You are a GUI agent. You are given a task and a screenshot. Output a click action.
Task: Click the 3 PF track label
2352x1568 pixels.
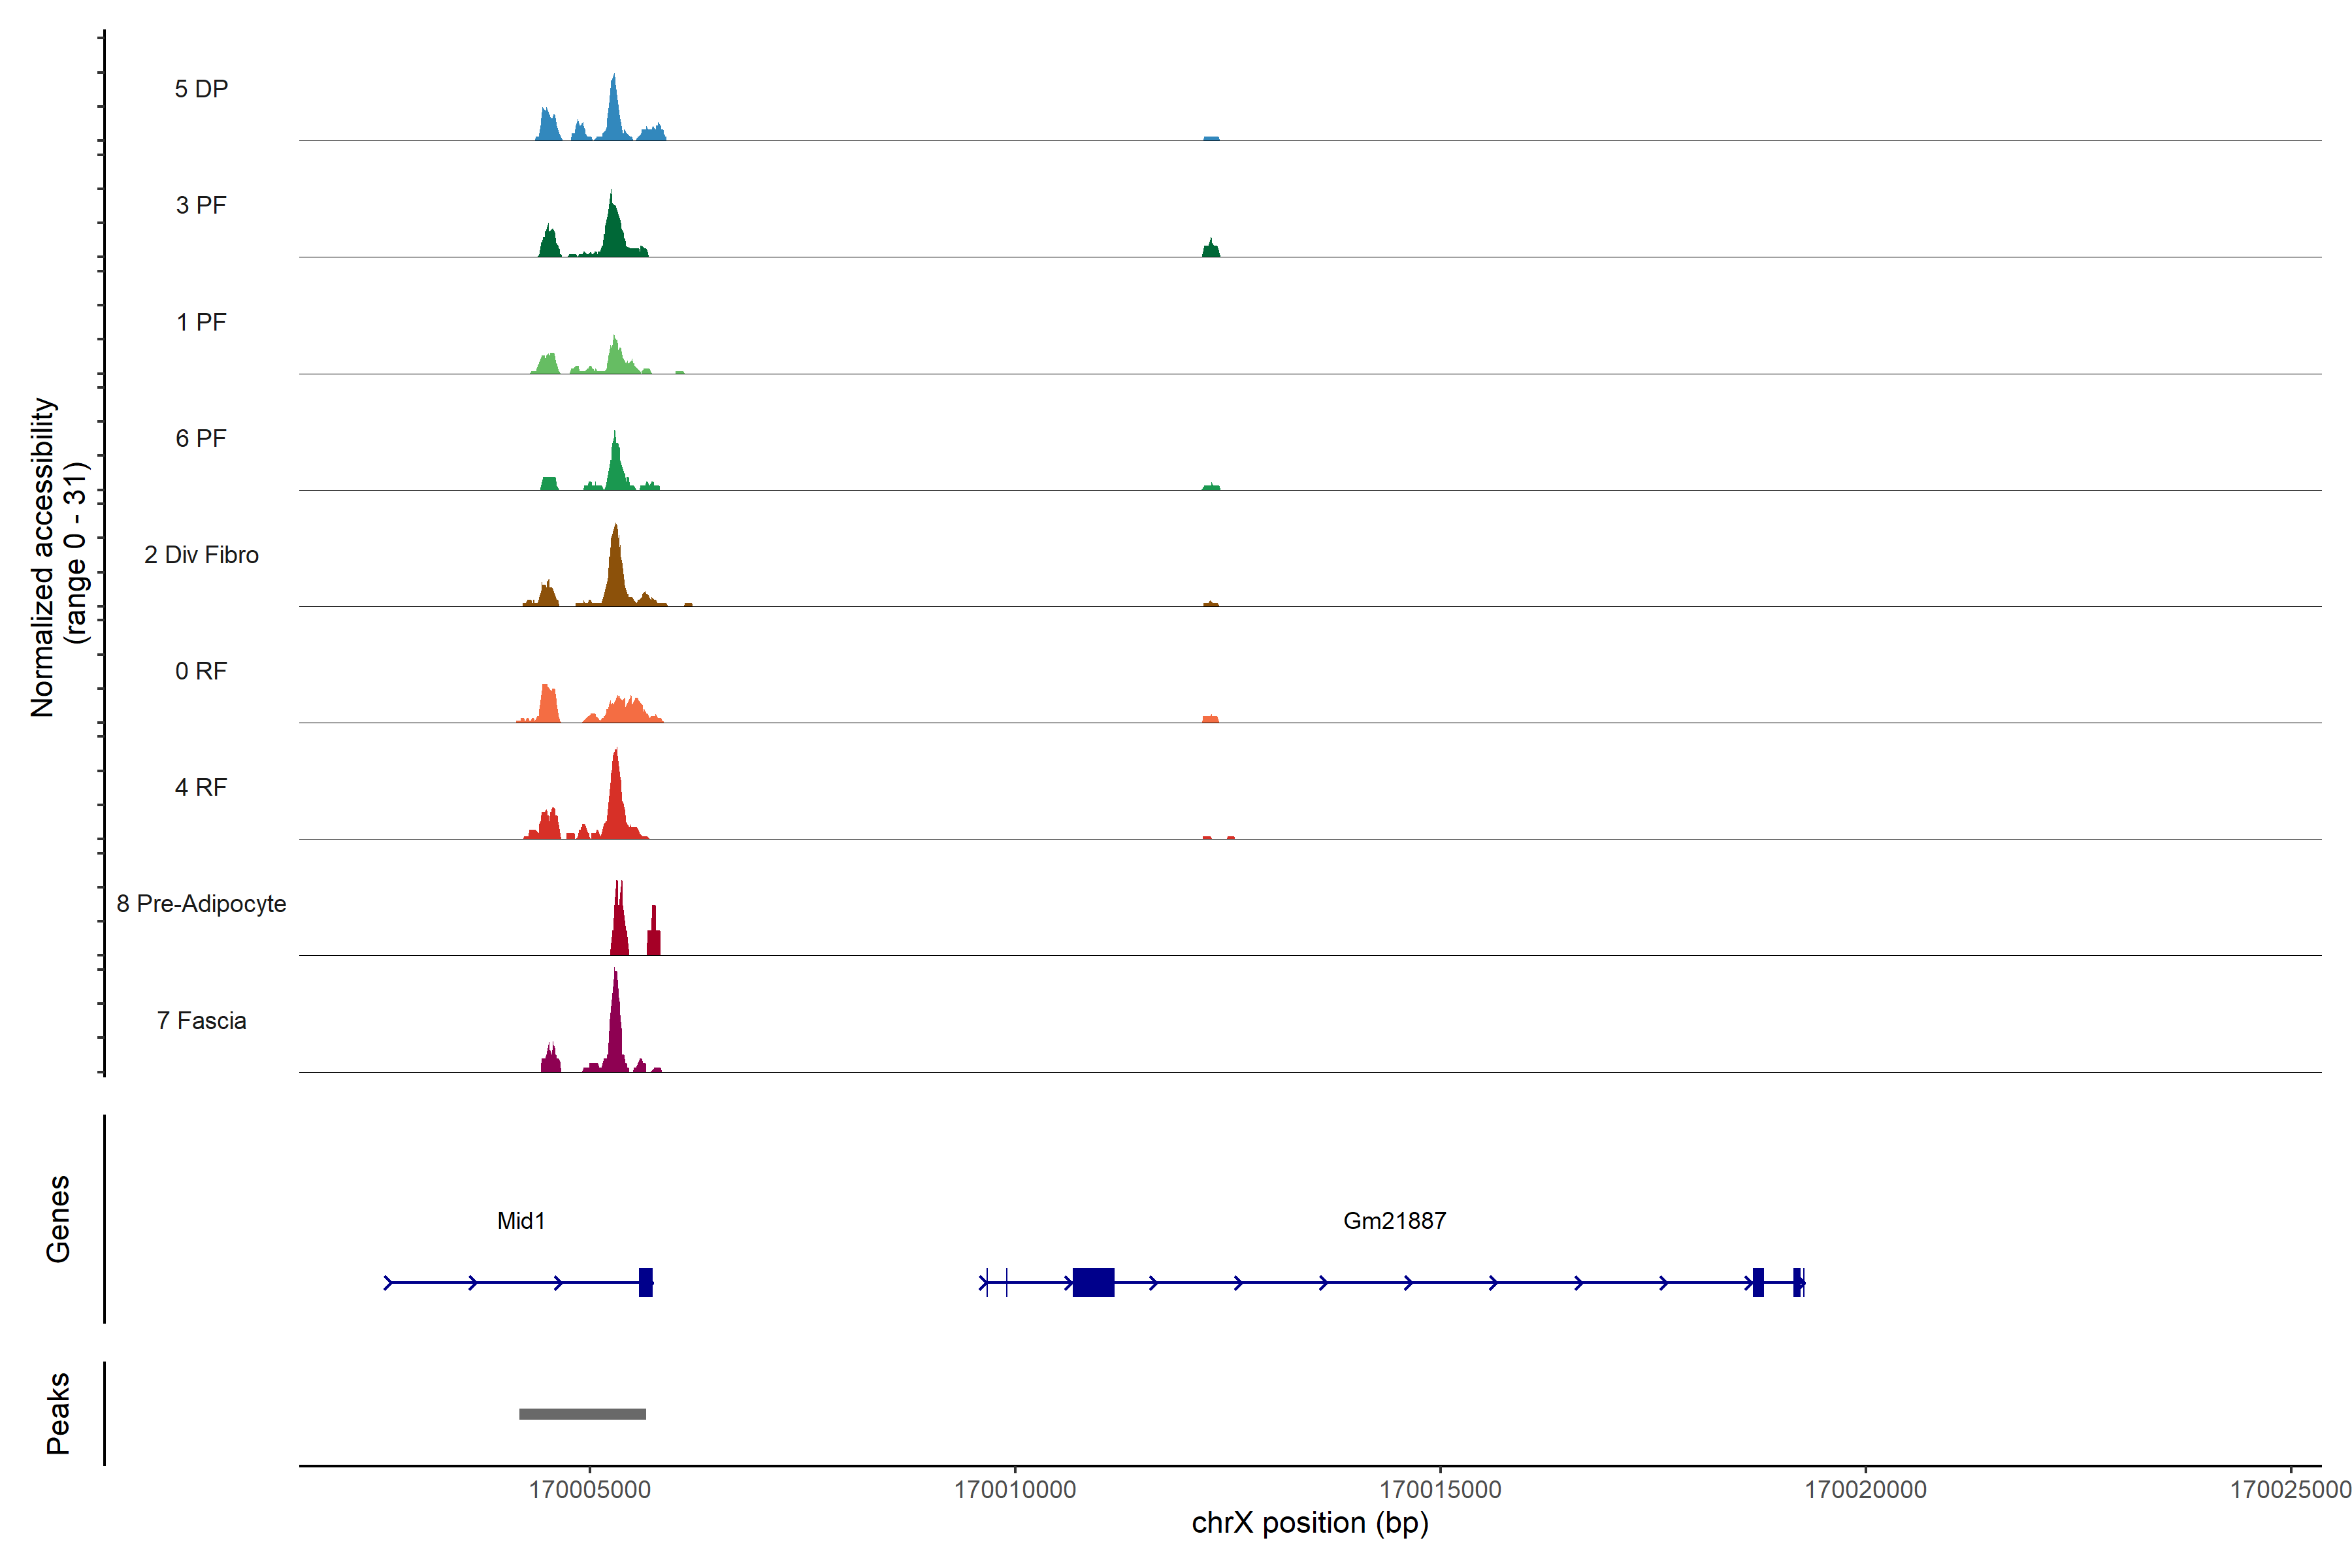click(201, 205)
